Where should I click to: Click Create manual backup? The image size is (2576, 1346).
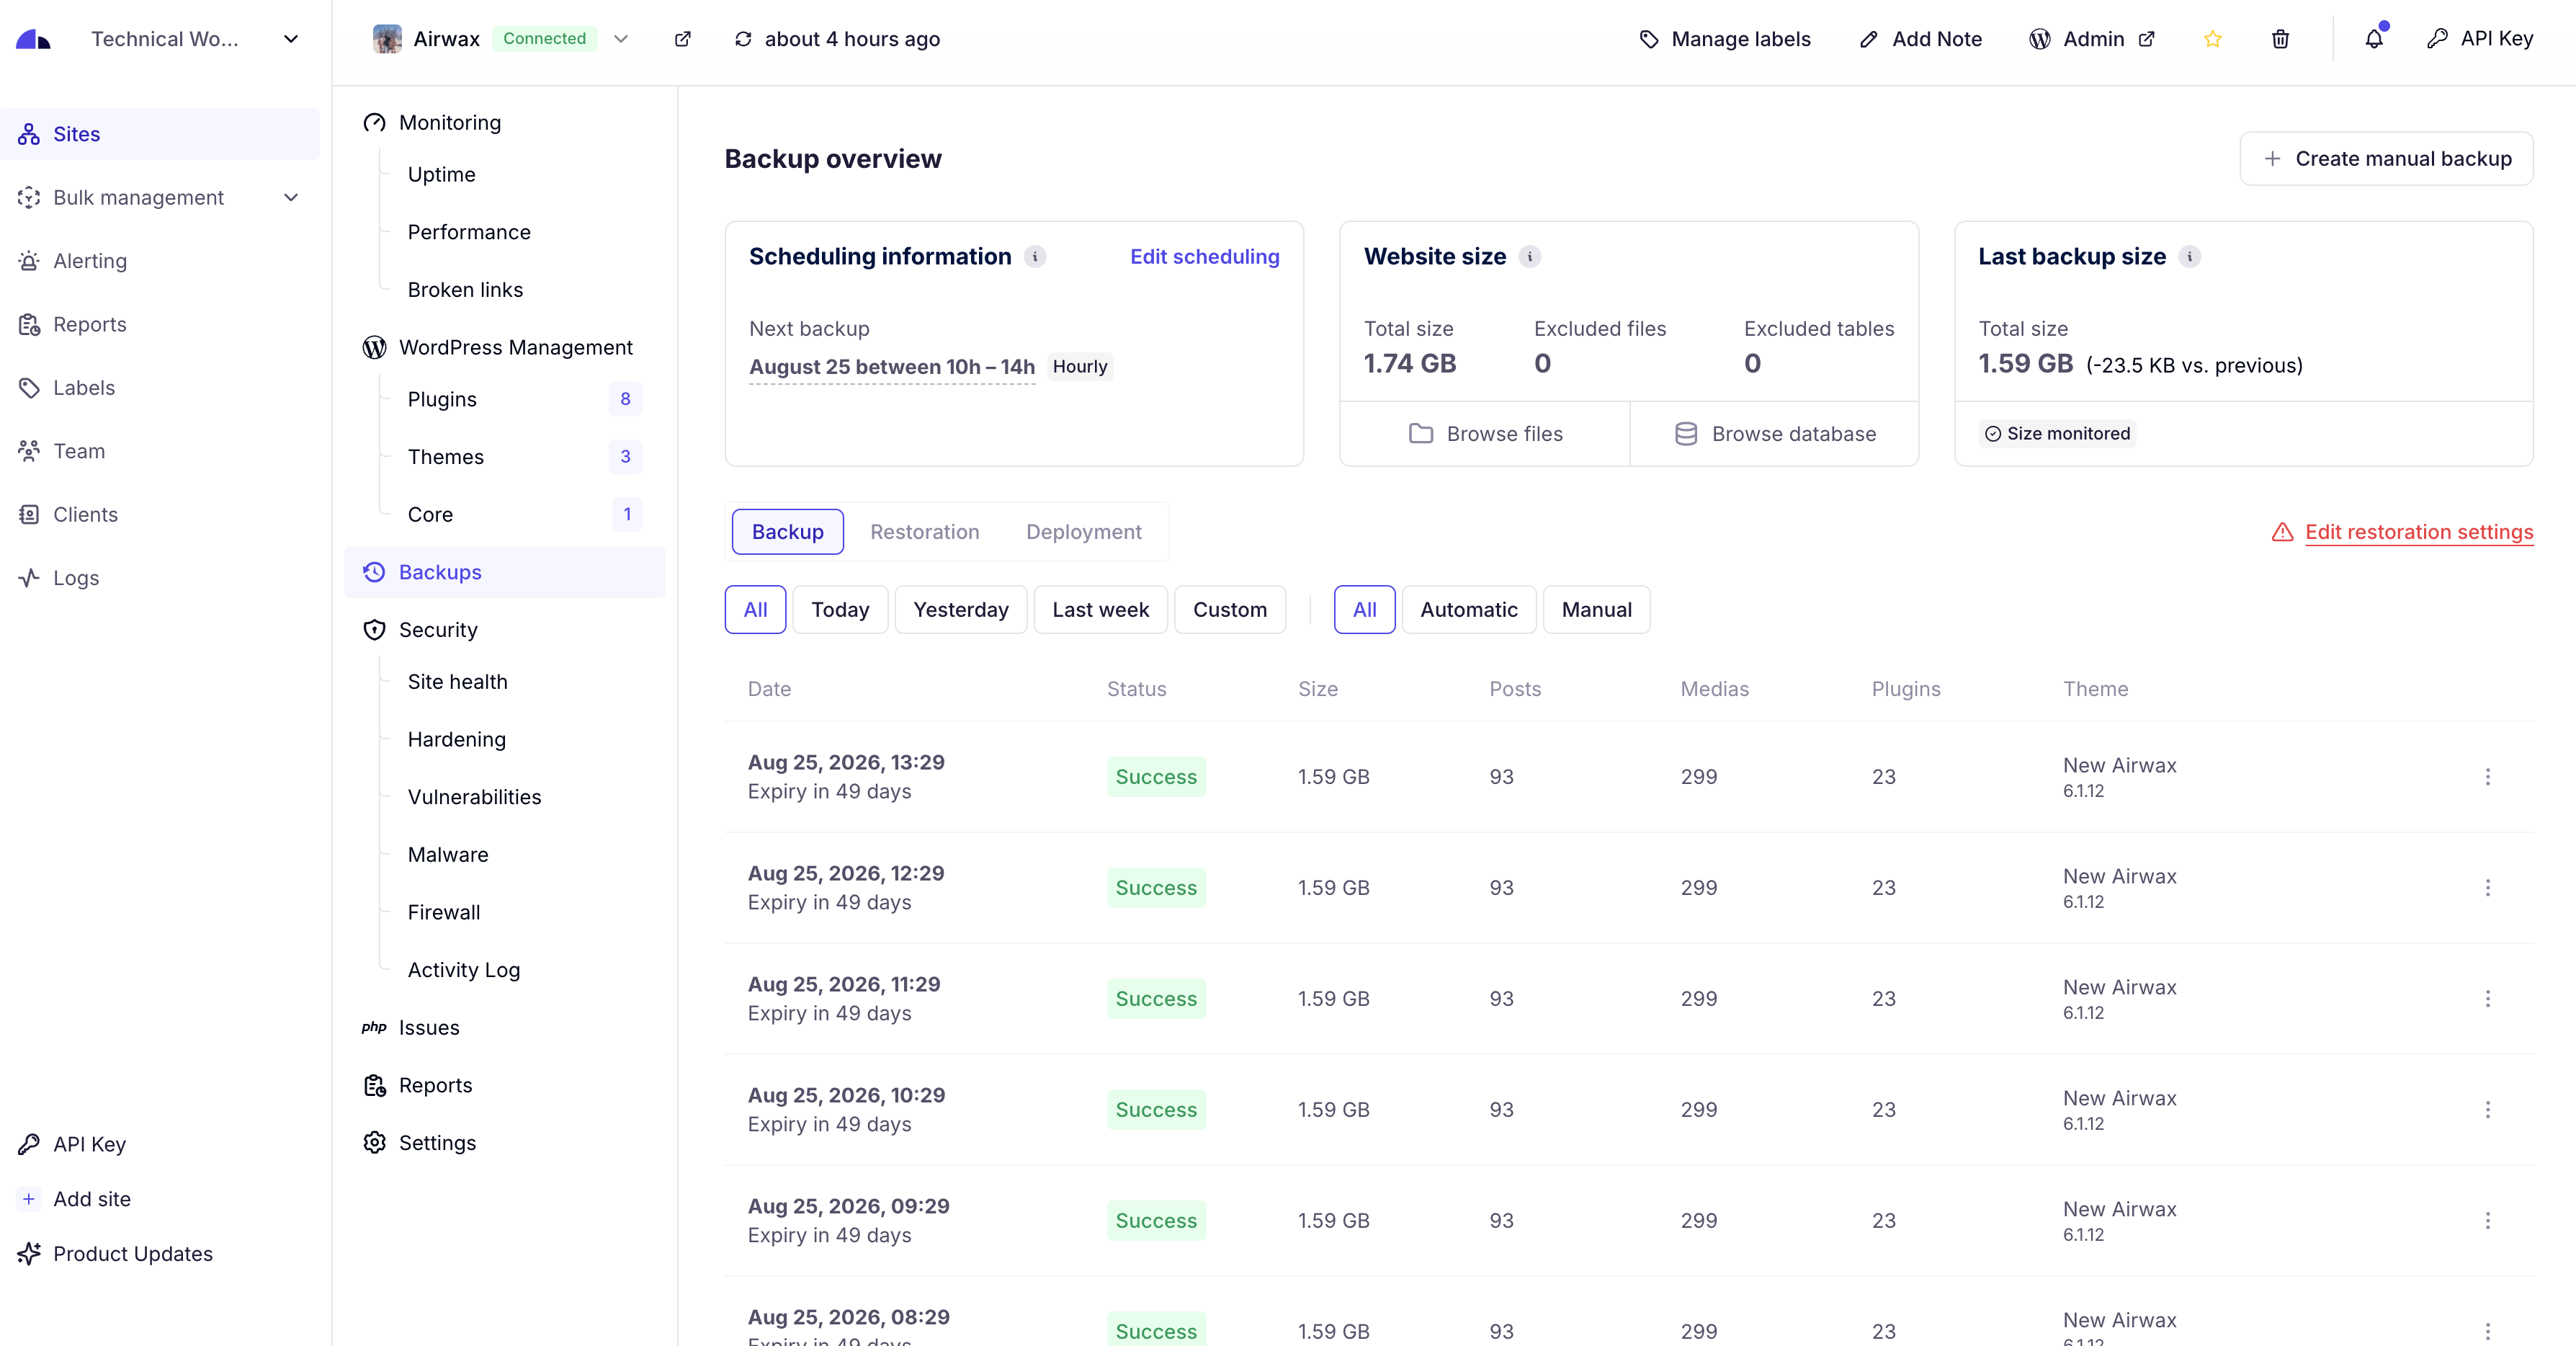point(2386,159)
